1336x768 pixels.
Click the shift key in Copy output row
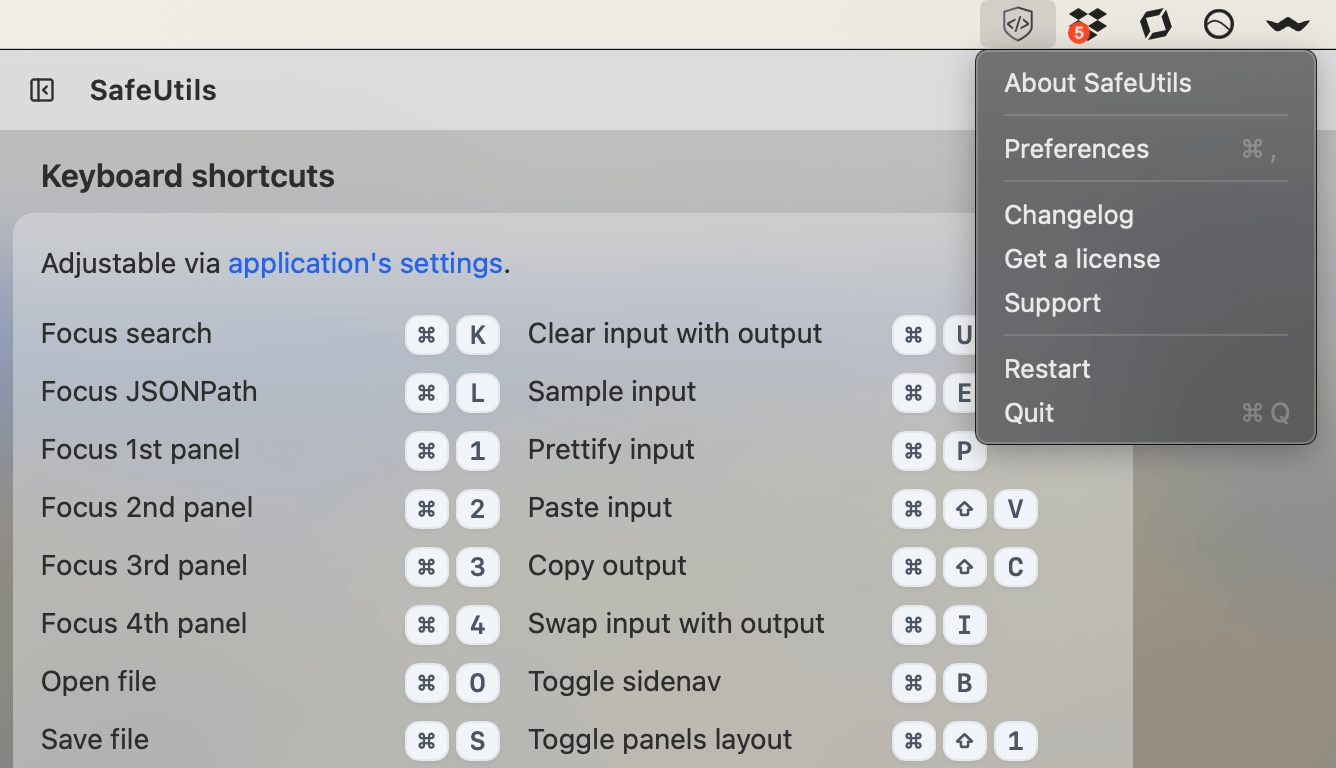coord(964,567)
